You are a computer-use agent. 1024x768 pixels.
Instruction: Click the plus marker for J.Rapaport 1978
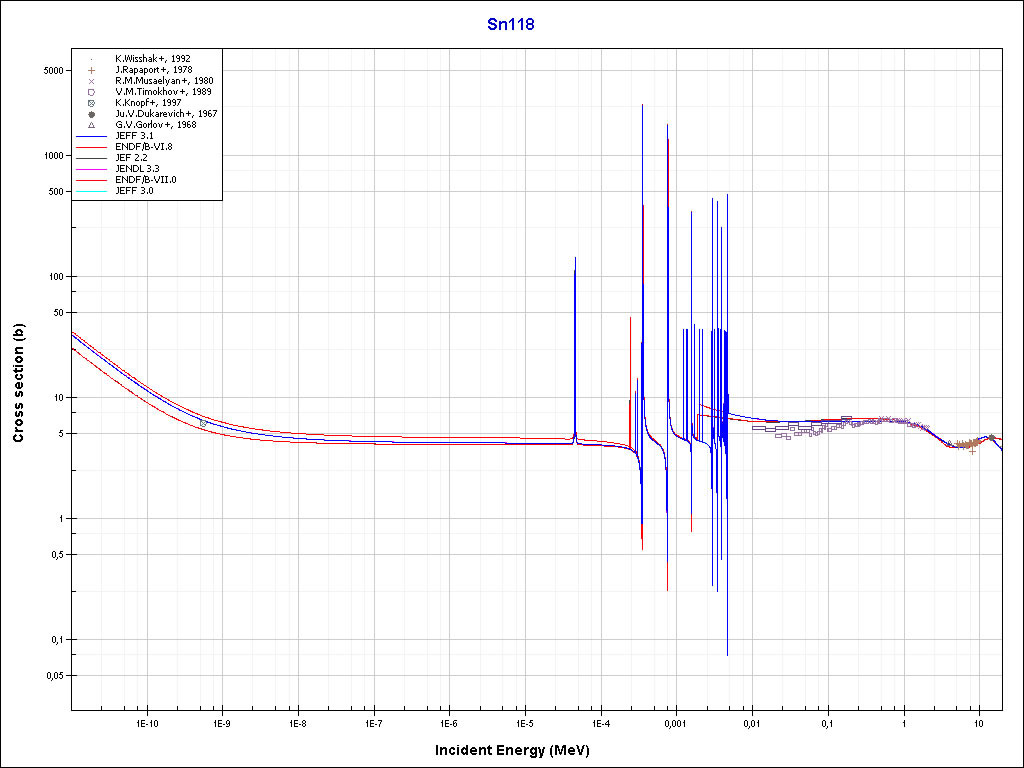(x=91, y=70)
